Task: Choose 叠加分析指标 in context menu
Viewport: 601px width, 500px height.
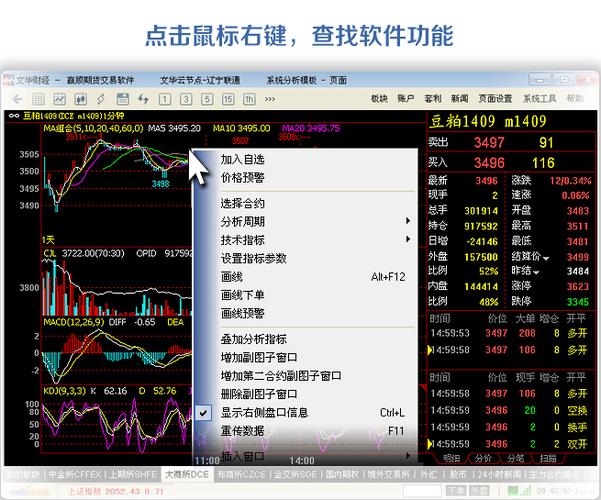Action: click(254, 339)
